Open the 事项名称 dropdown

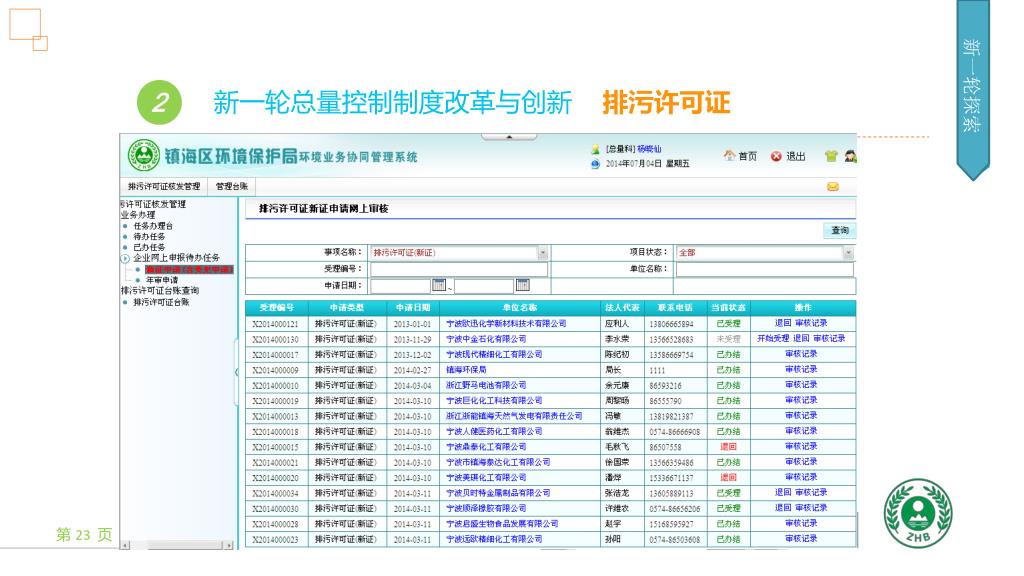click(x=543, y=253)
